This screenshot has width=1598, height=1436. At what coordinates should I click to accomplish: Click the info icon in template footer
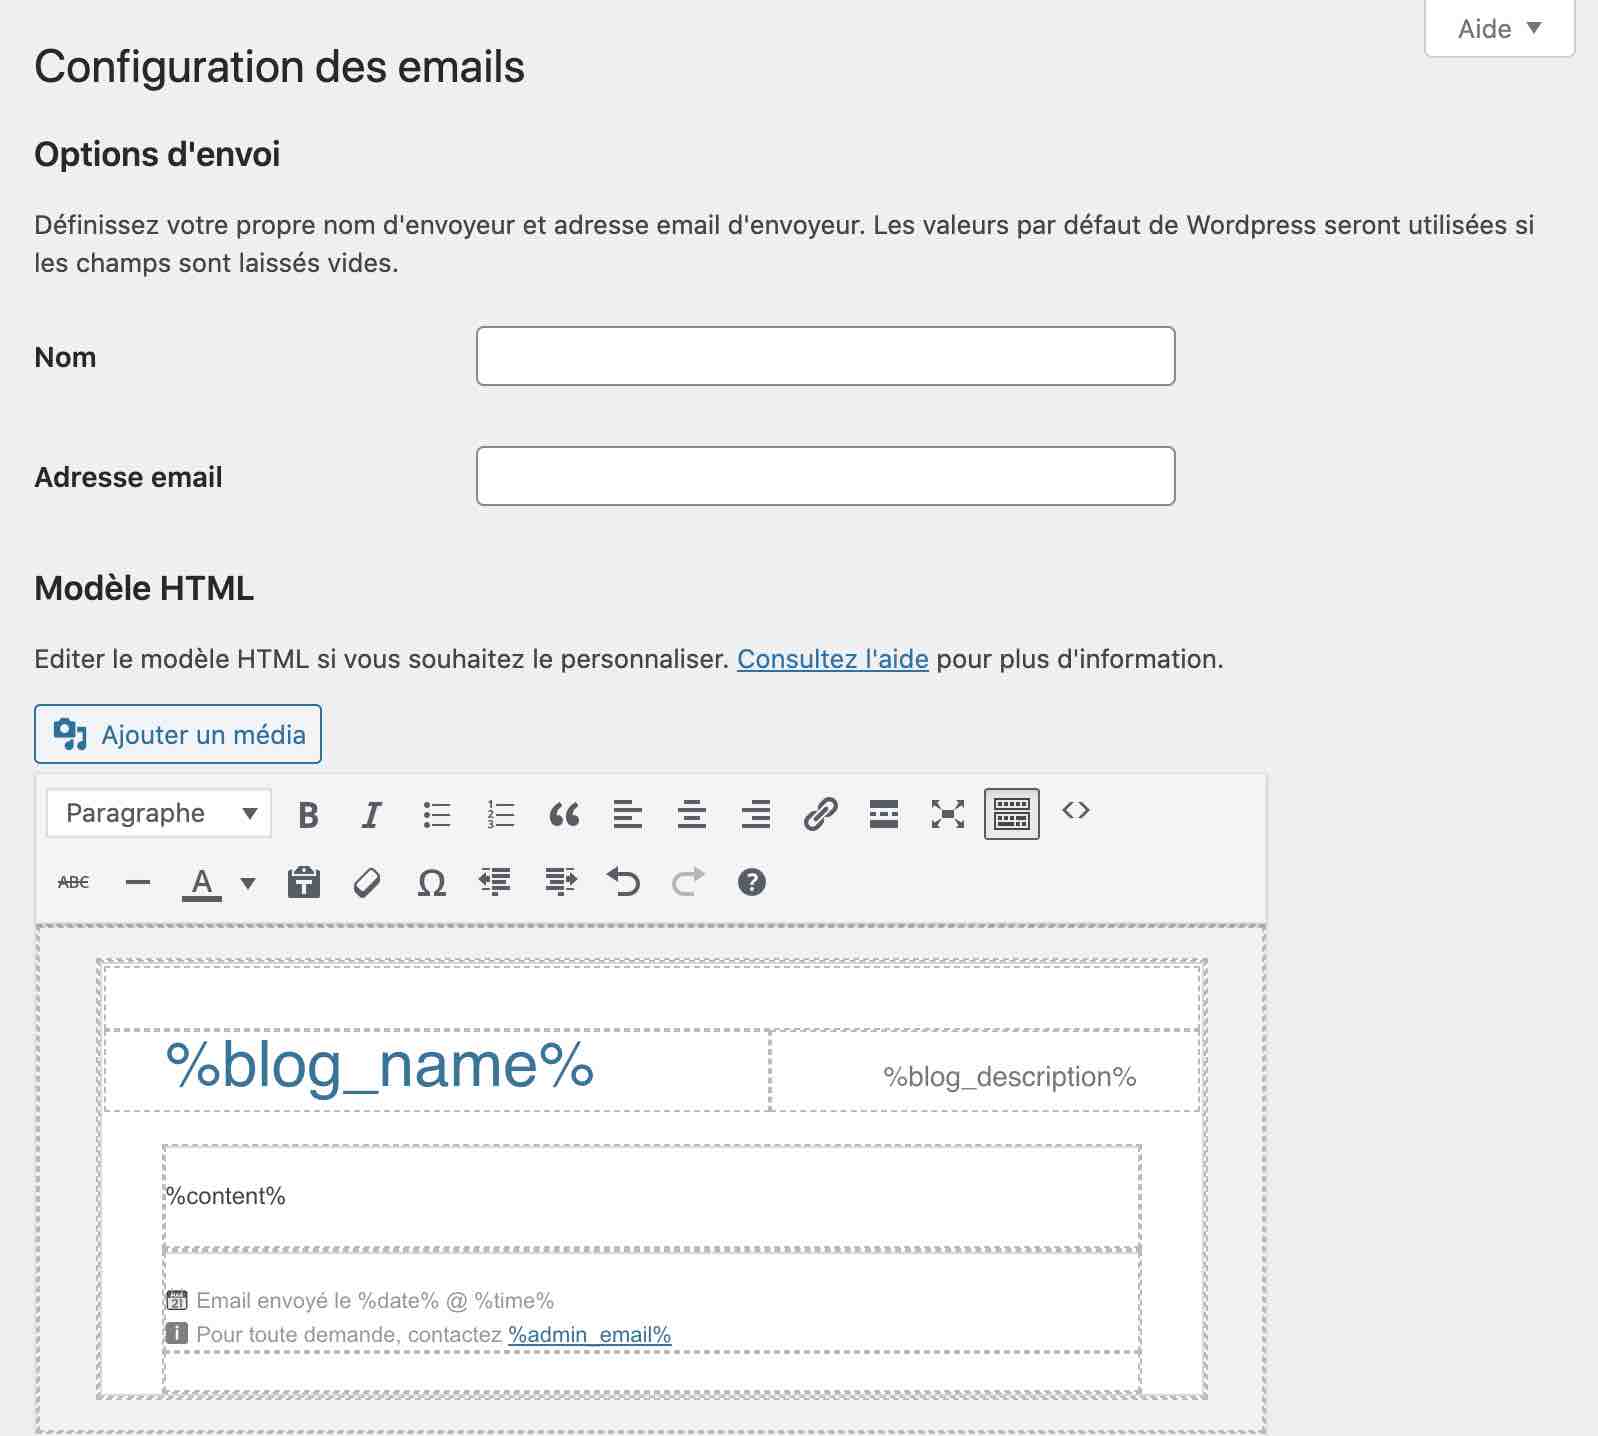177,1333
